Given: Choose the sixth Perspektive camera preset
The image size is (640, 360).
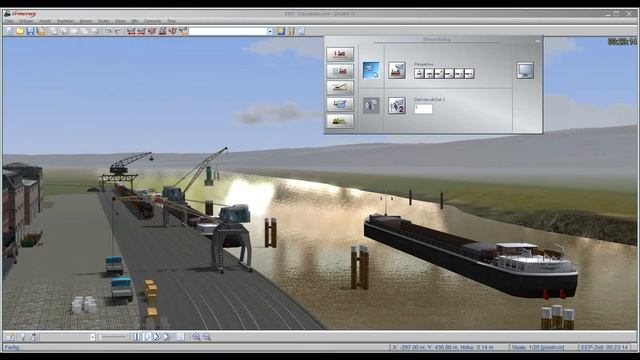Looking at the screenshot, I should 469,73.
